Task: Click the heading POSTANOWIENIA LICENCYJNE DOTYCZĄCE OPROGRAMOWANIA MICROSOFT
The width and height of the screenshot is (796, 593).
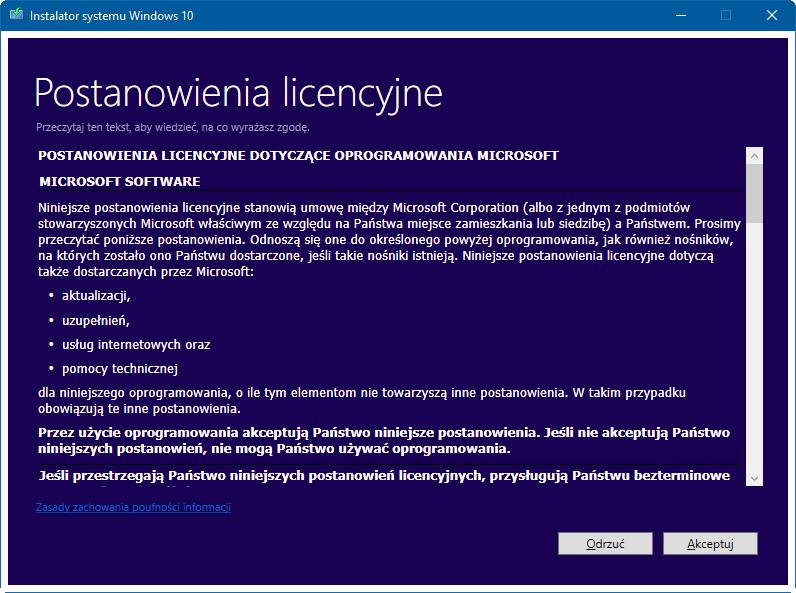Action: pos(298,155)
